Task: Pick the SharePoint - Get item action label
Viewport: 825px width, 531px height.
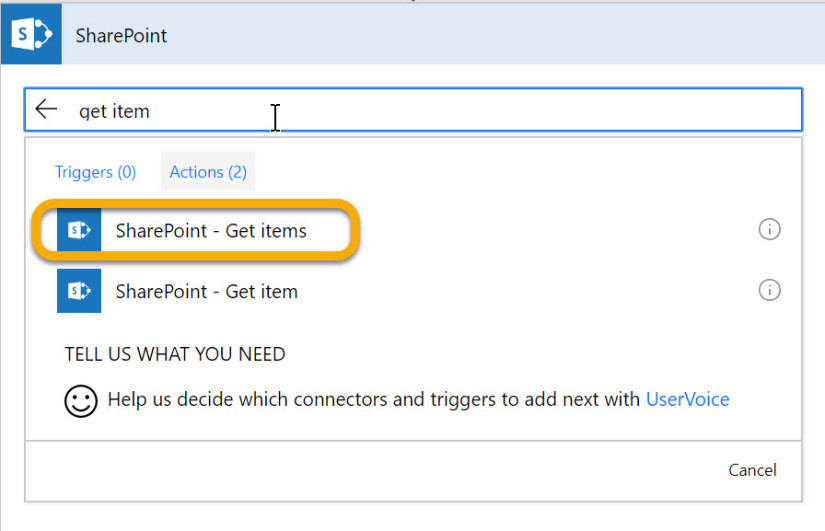Action: pyautogui.click(x=206, y=292)
